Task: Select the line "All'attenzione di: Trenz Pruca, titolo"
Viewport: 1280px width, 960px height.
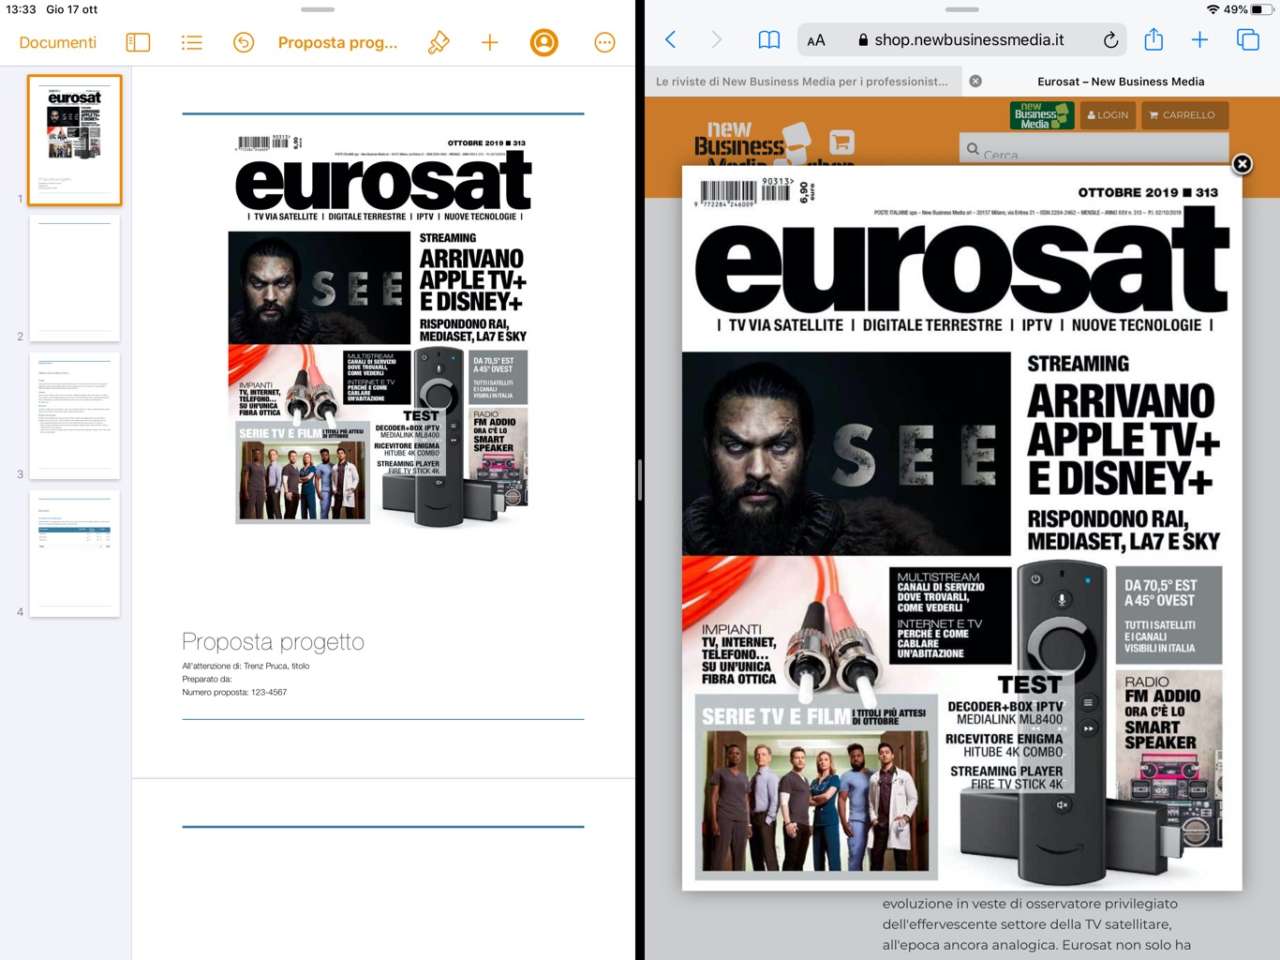Action: point(246,666)
